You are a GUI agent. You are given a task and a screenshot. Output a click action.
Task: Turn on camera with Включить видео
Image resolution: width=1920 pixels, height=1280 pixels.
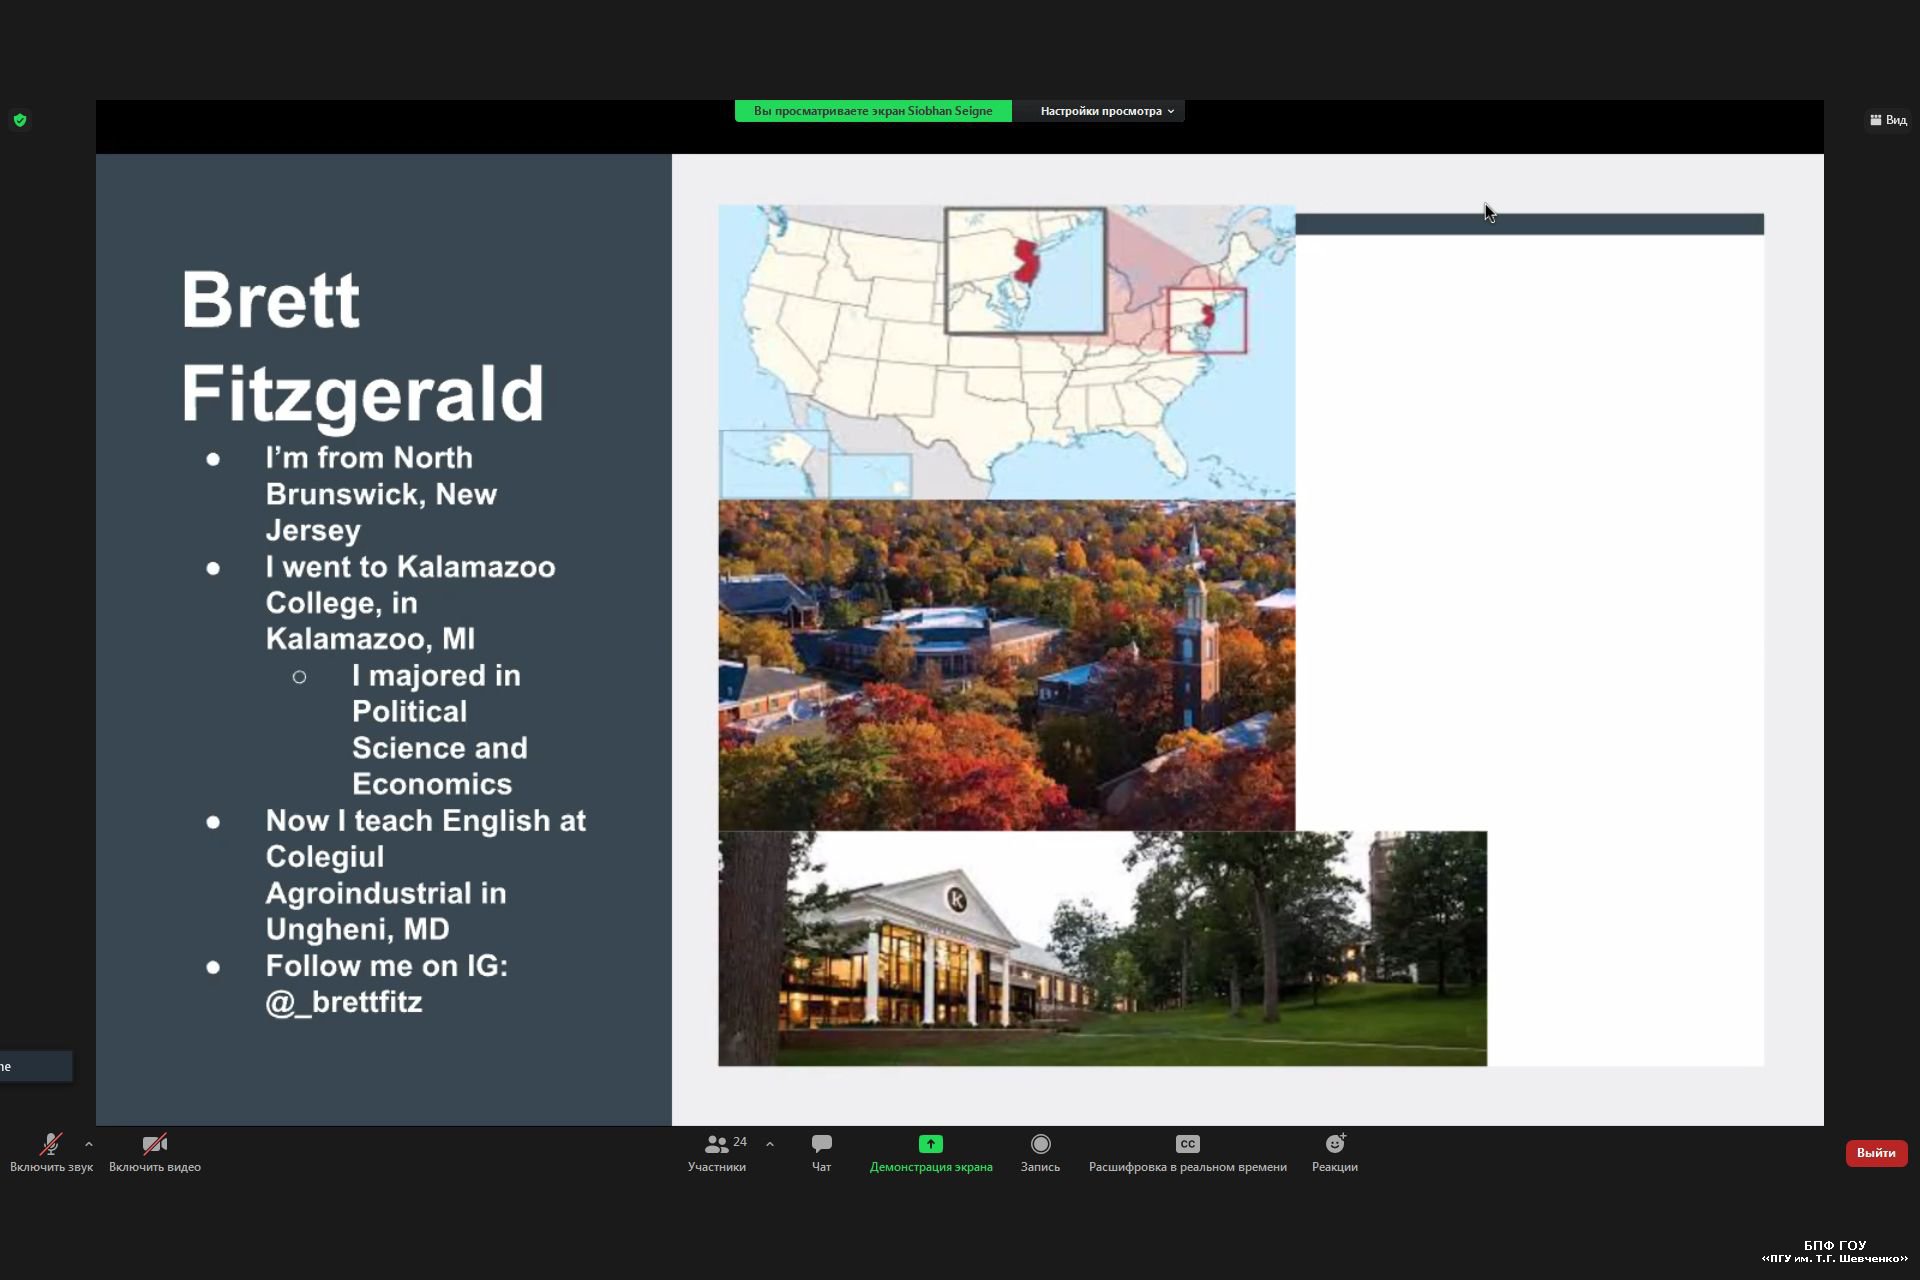(x=155, y=1153)
